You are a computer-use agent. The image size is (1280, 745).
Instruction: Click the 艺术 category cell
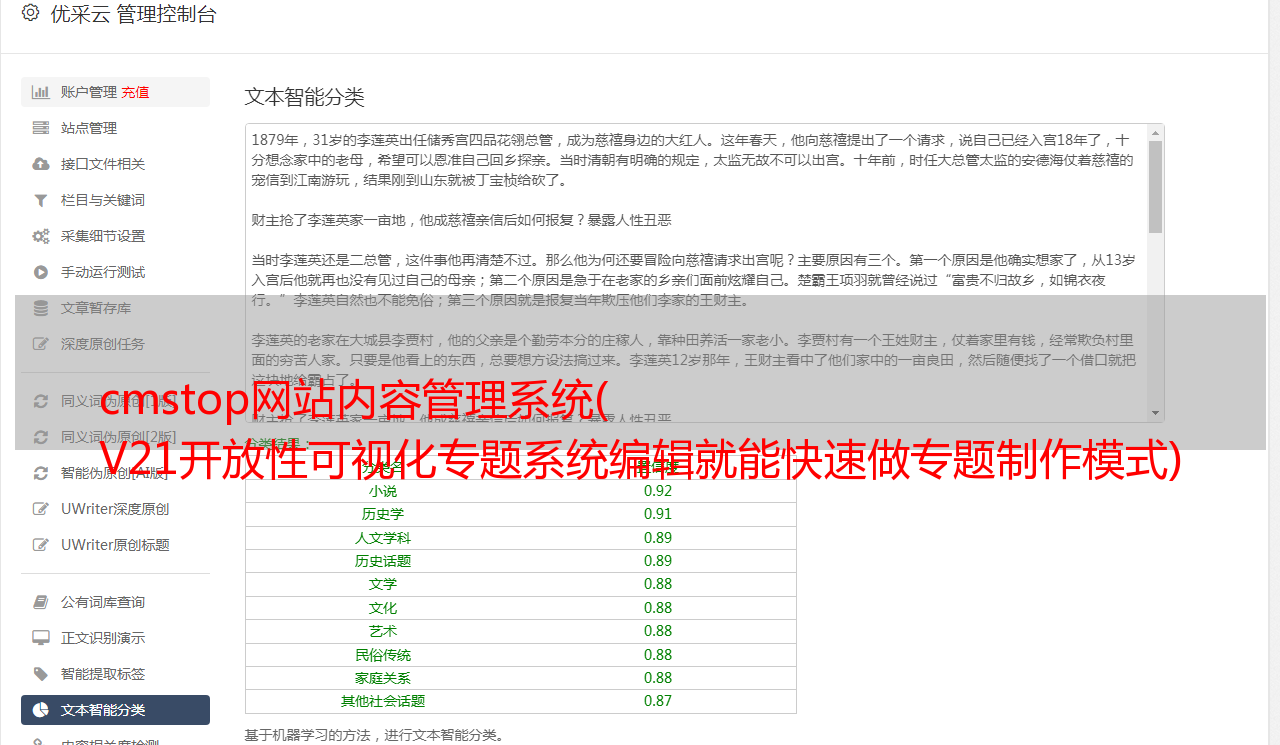point(383,631)
